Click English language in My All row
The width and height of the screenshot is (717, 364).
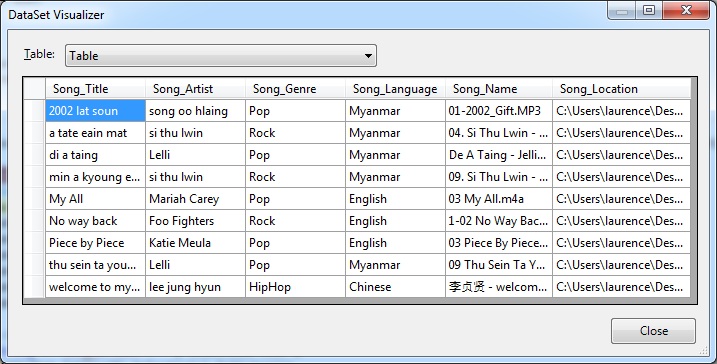tap(396, 198)
